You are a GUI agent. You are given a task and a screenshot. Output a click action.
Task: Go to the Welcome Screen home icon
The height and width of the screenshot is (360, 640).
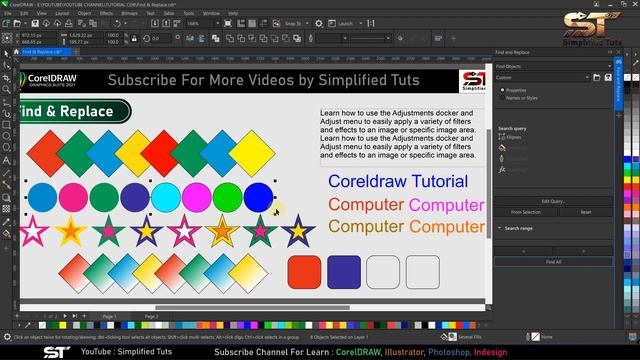click(x=16, y=52)
